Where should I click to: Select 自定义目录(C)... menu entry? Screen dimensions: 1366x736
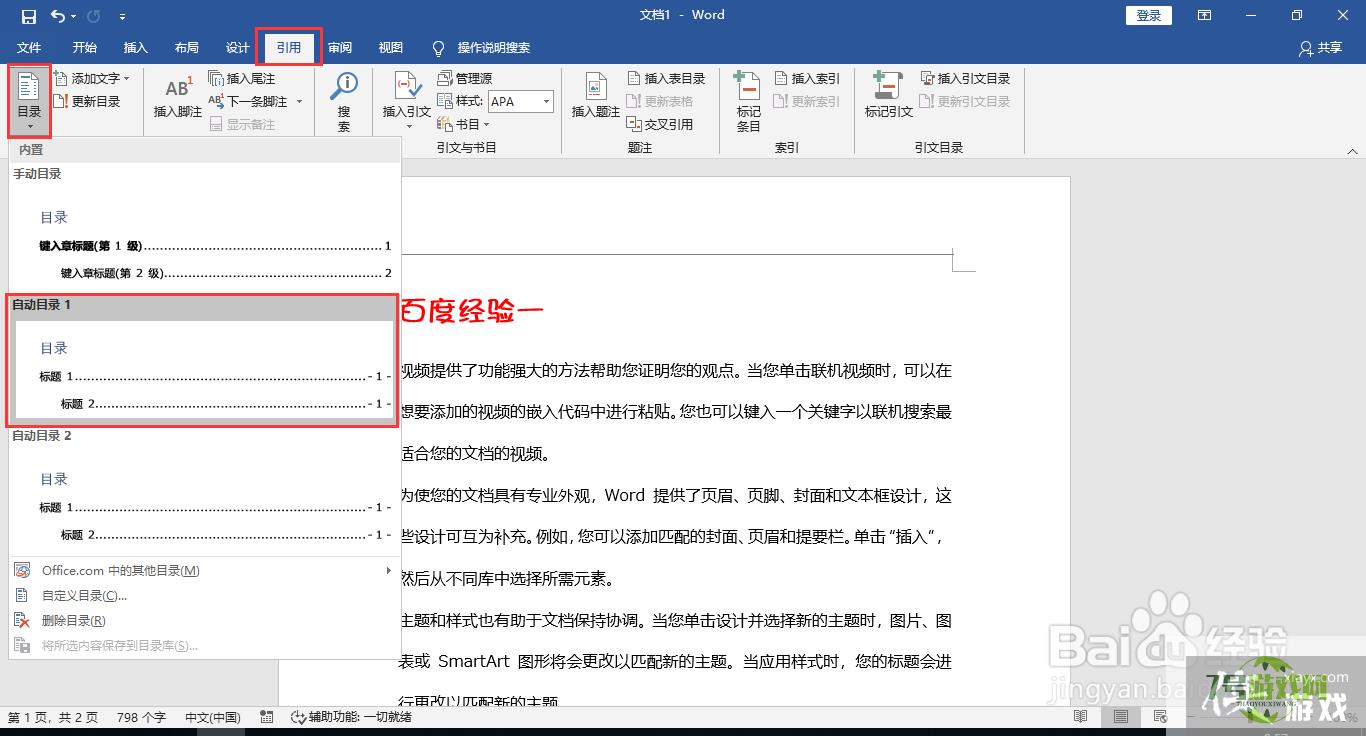[204, 596]
